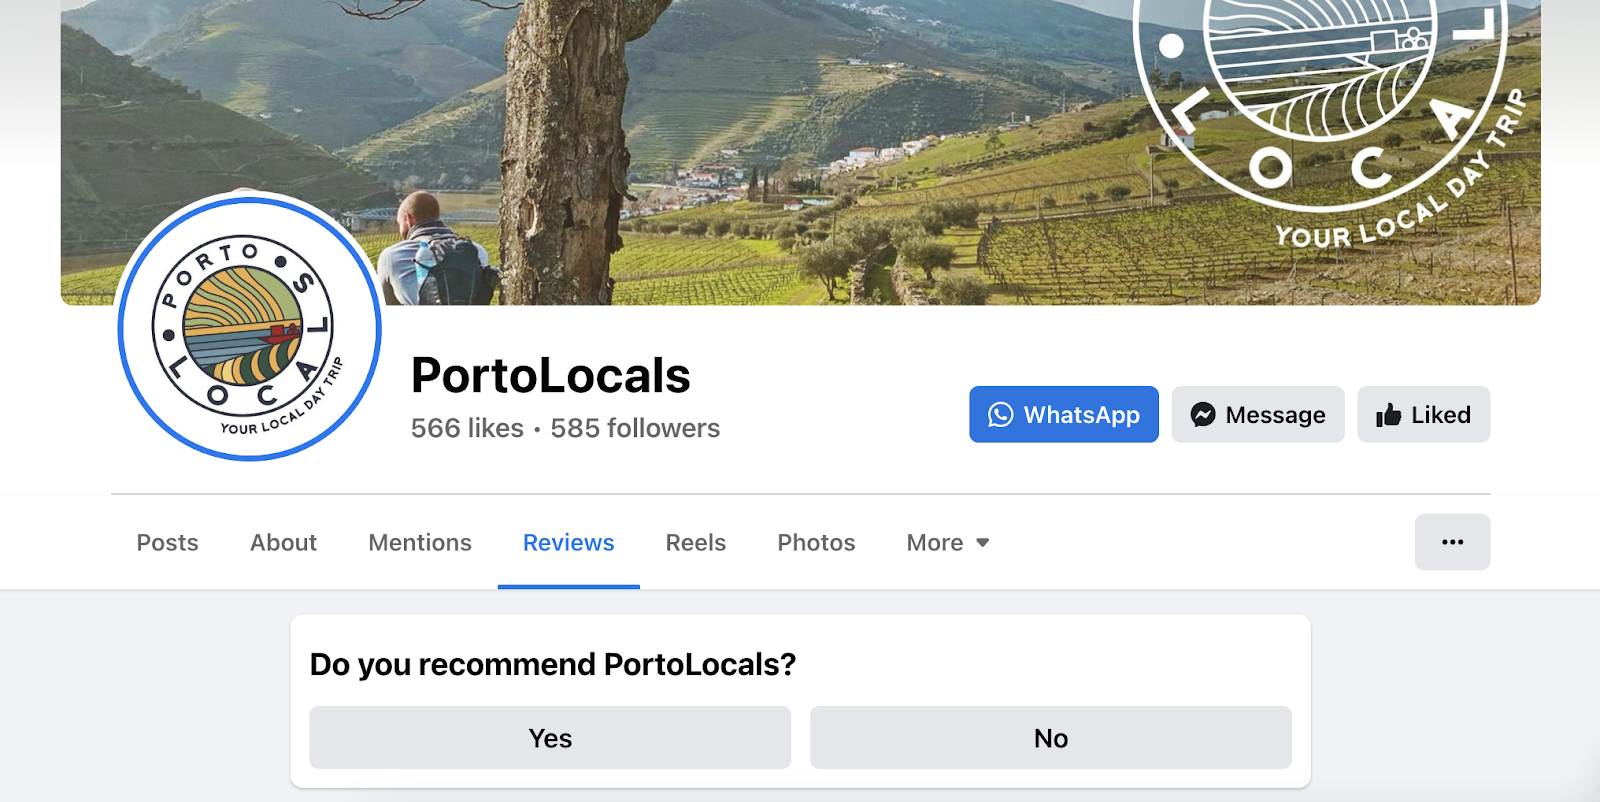Click the thumbs-up icon on Liked

pyautogui.click(x=1388, y=415)
